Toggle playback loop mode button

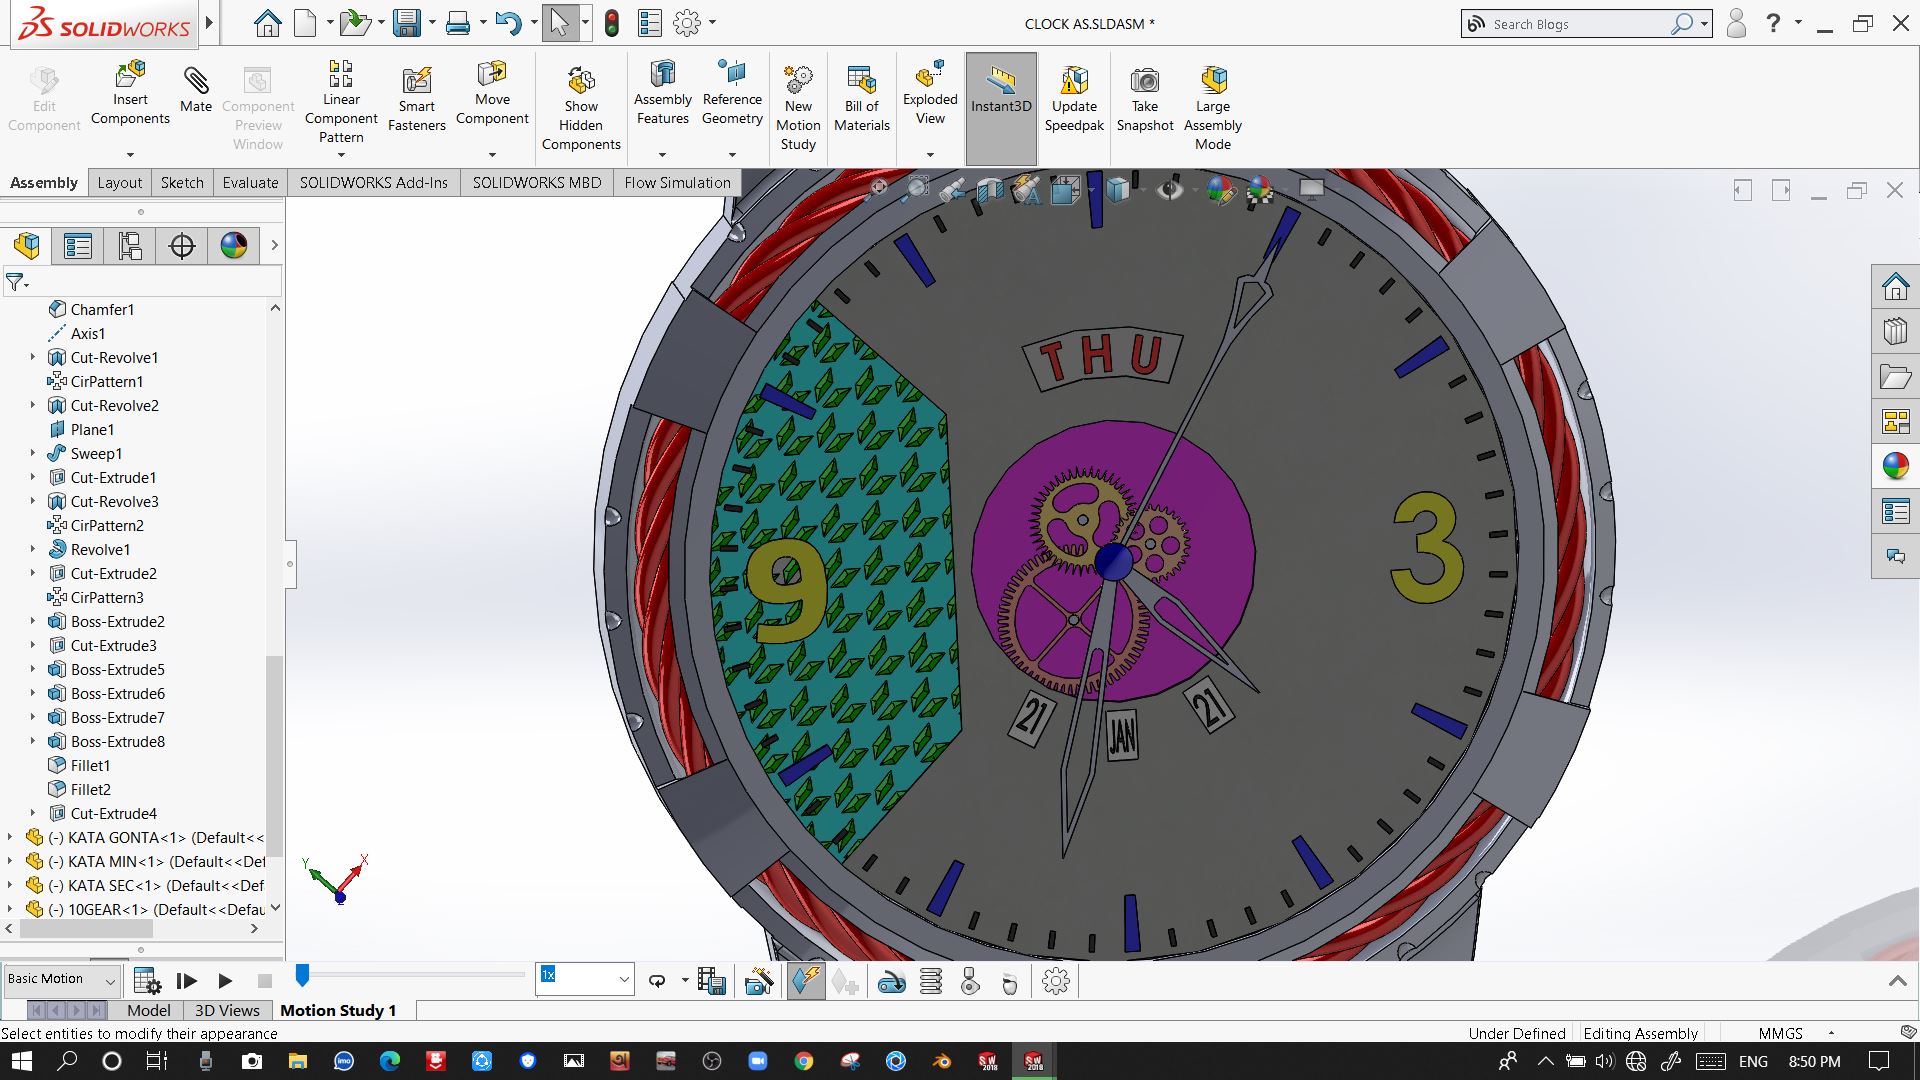tap(657, 982)
